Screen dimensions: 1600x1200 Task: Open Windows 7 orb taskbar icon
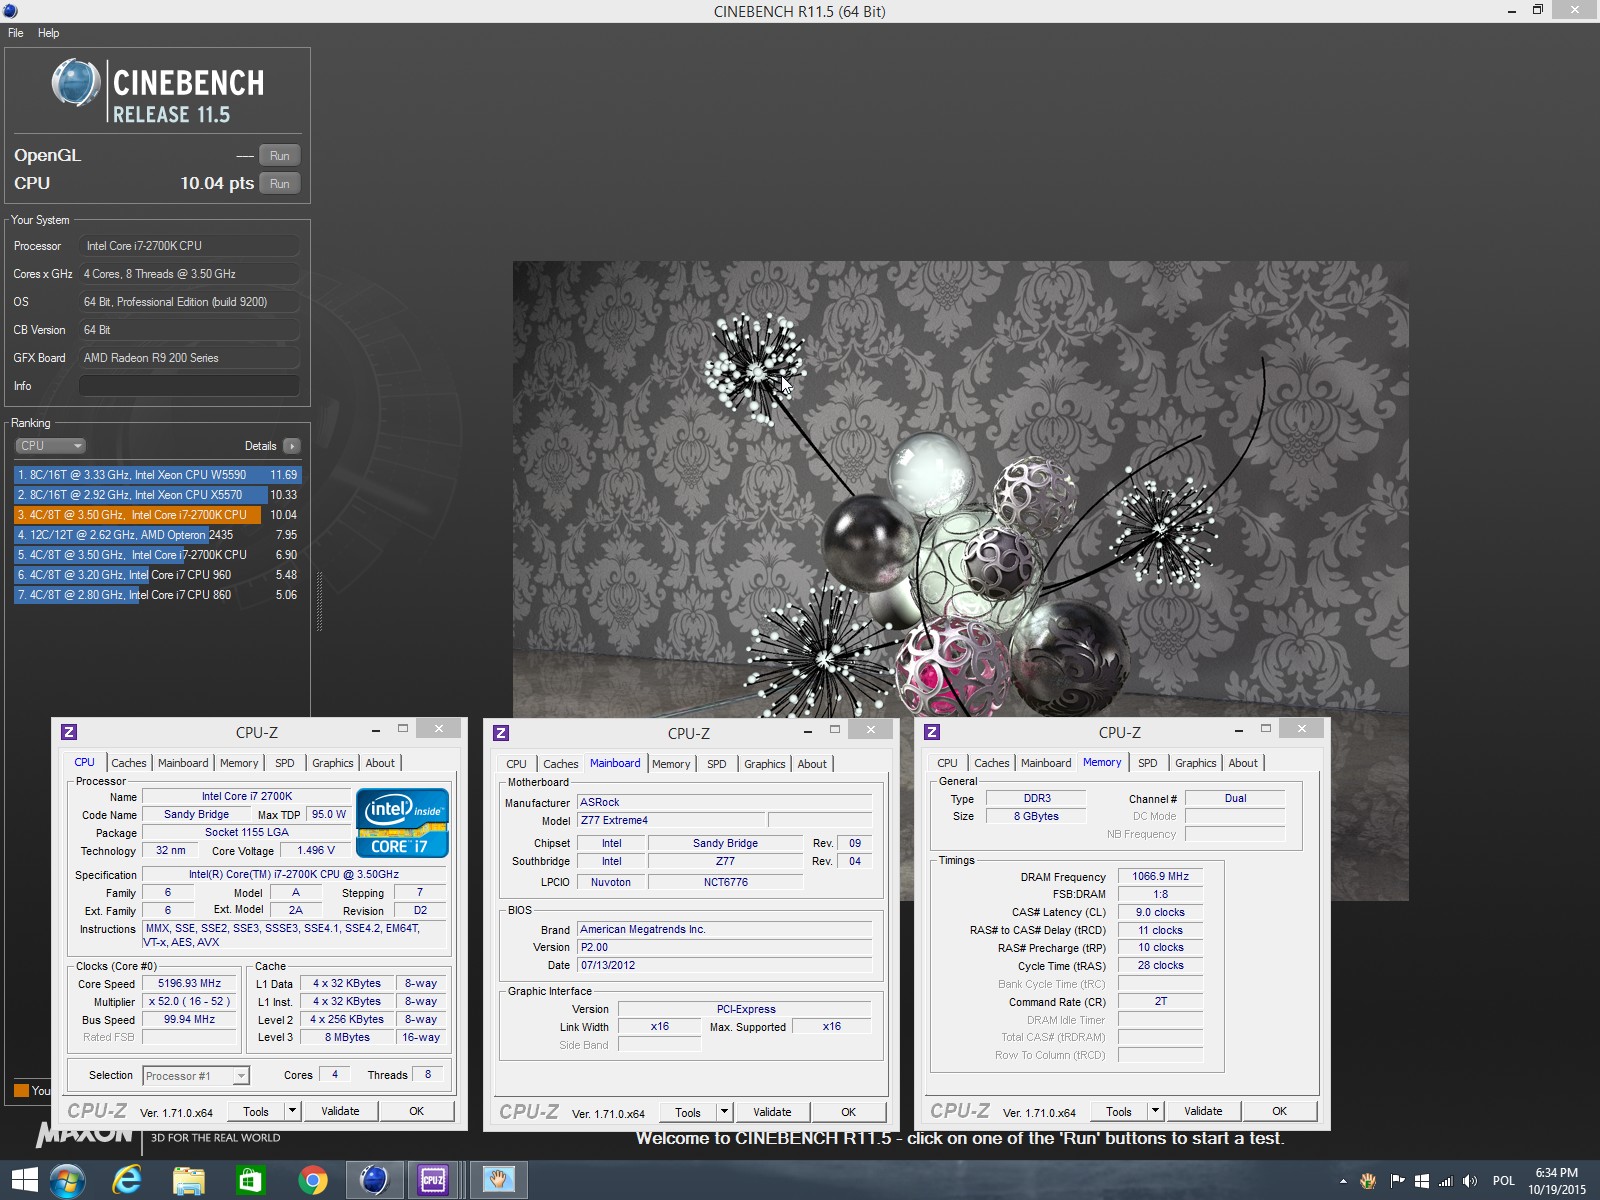pos(67,1181)
